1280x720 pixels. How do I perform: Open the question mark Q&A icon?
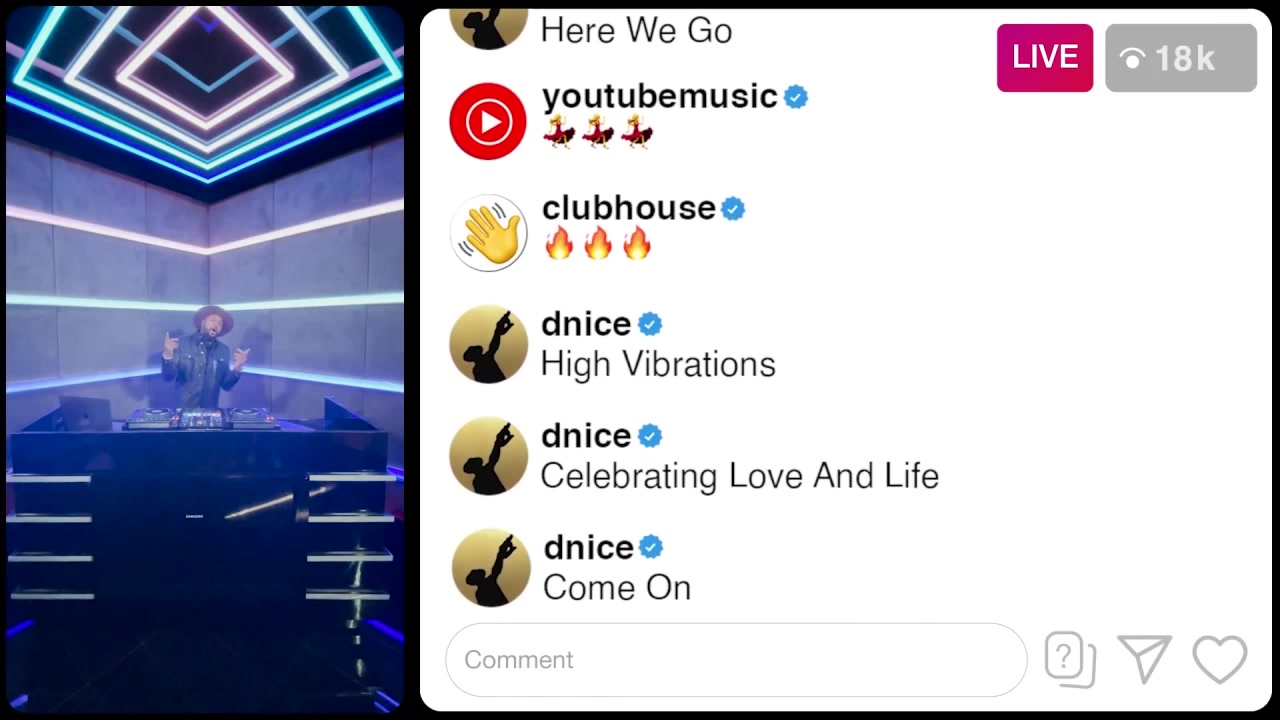(1070, 660)
